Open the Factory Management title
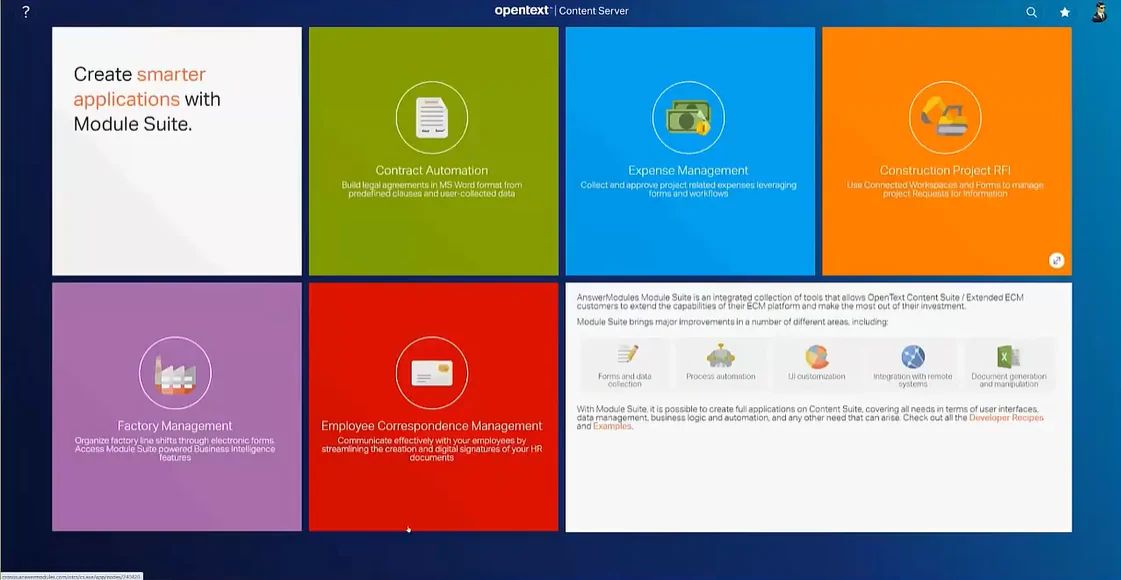Viewport: 1121px width, 580px height. click(x=175, y=426)
